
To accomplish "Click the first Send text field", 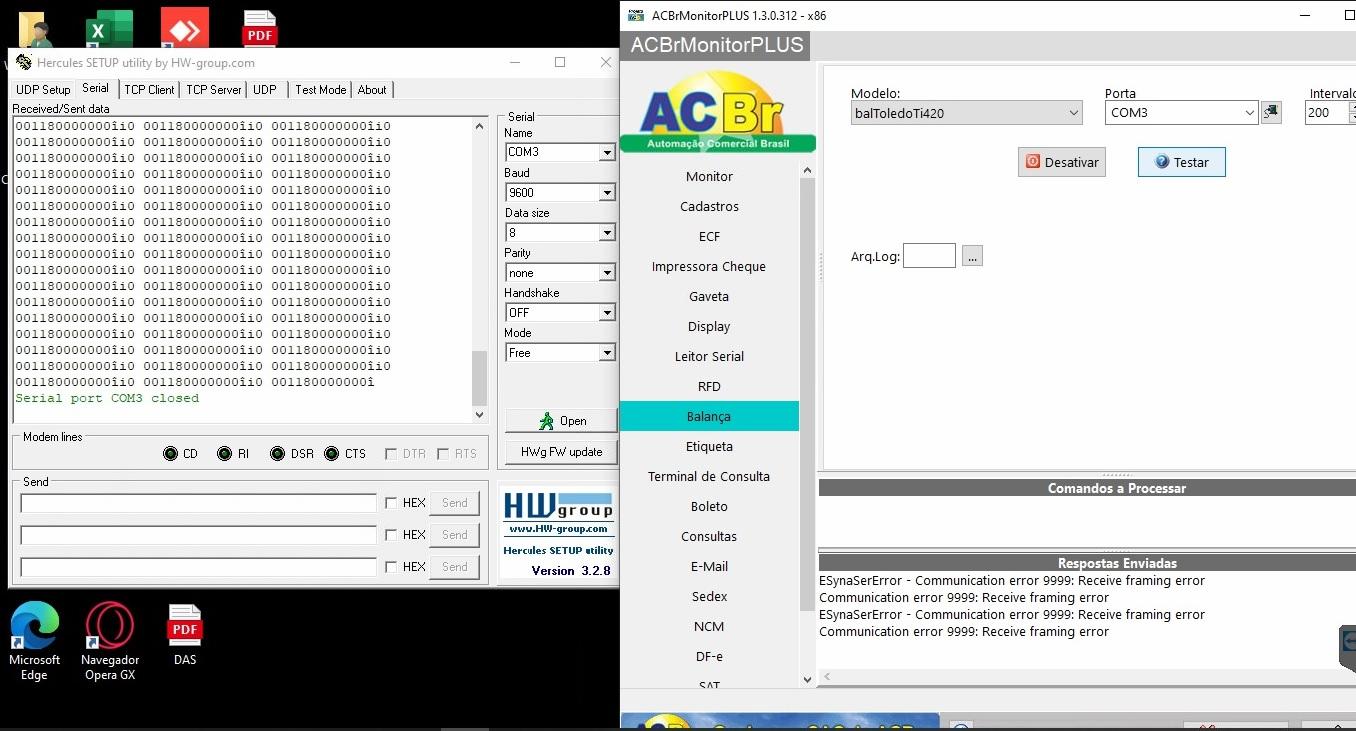I will tap(198, 503).
